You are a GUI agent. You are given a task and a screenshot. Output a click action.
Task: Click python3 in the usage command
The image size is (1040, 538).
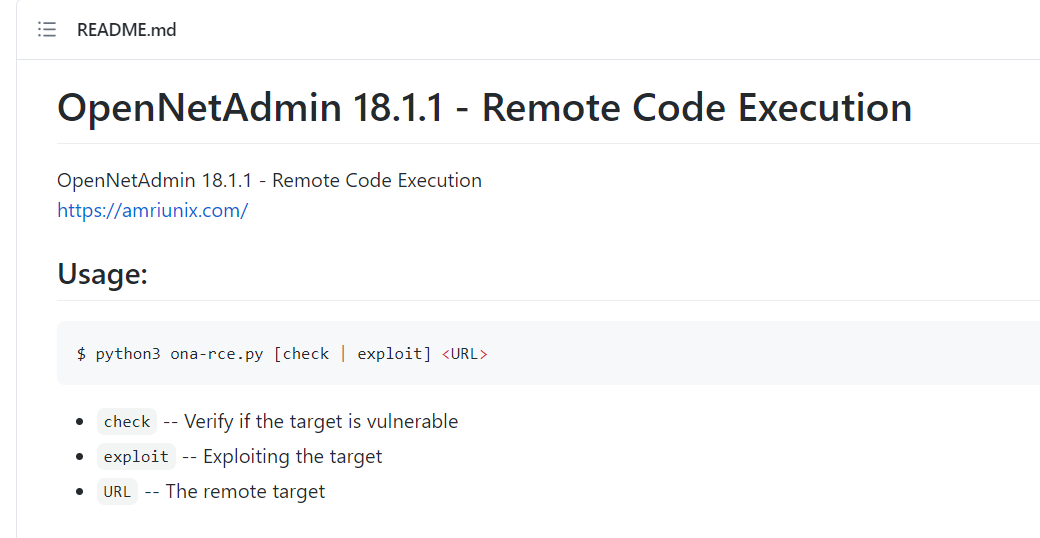pos(128,354)
